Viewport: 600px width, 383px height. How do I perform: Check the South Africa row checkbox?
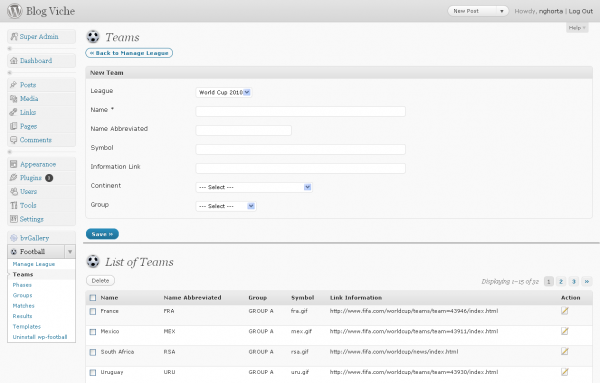click(x=93, y=352)
